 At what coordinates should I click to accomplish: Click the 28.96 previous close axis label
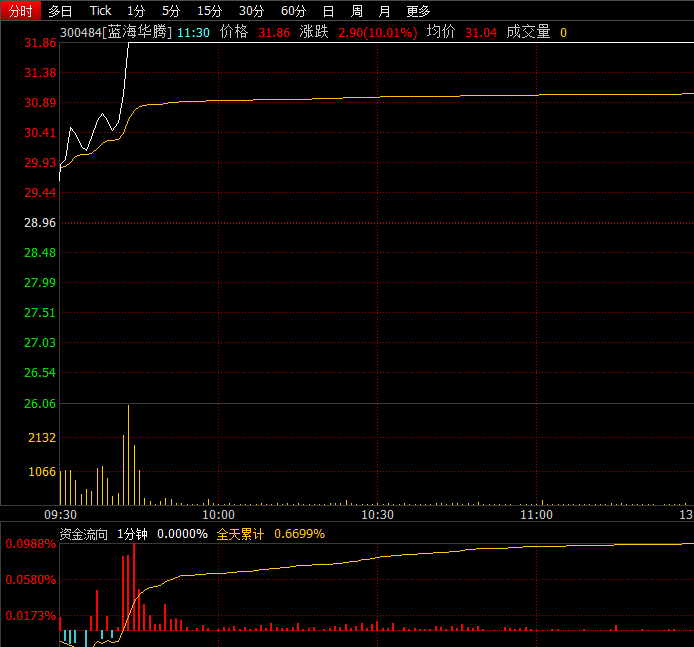tap(40, 223)
